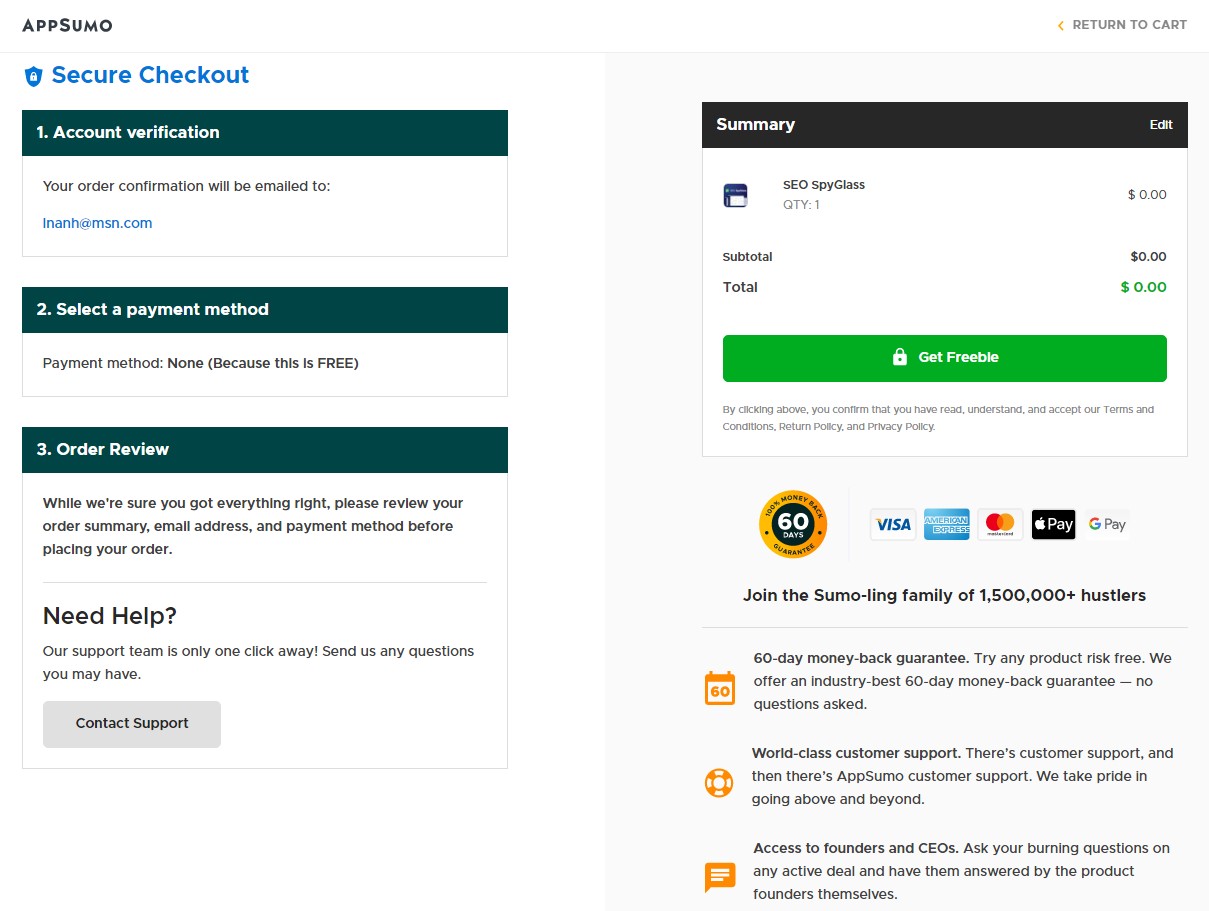Click the World-class customer support paragraph
Screen dimensions: 1209x911
pyautogui.click(x=962, y=776)
